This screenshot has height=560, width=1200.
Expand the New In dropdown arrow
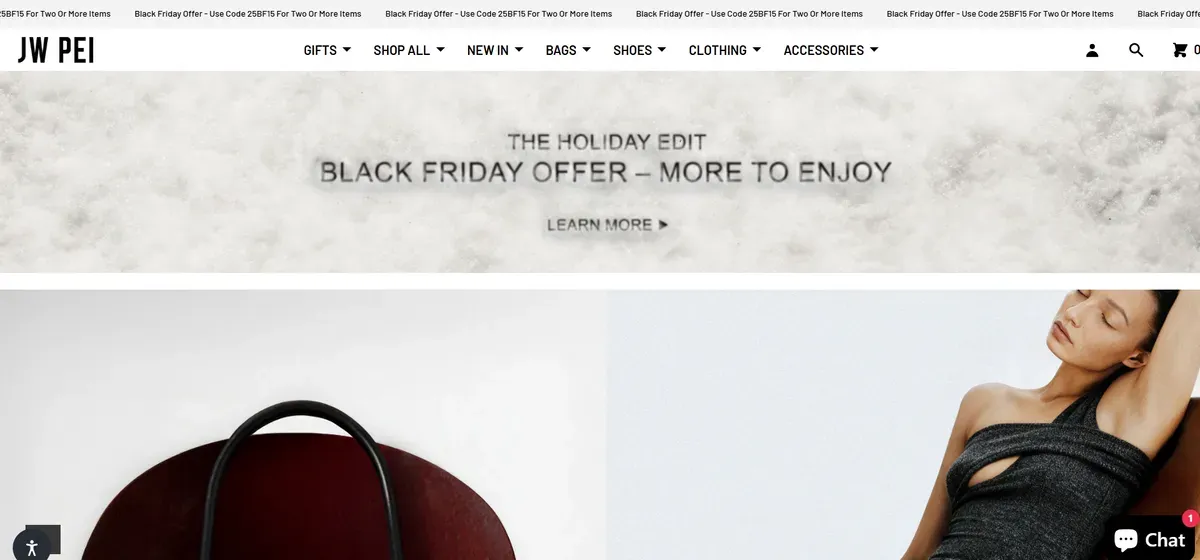click(519, 49)
